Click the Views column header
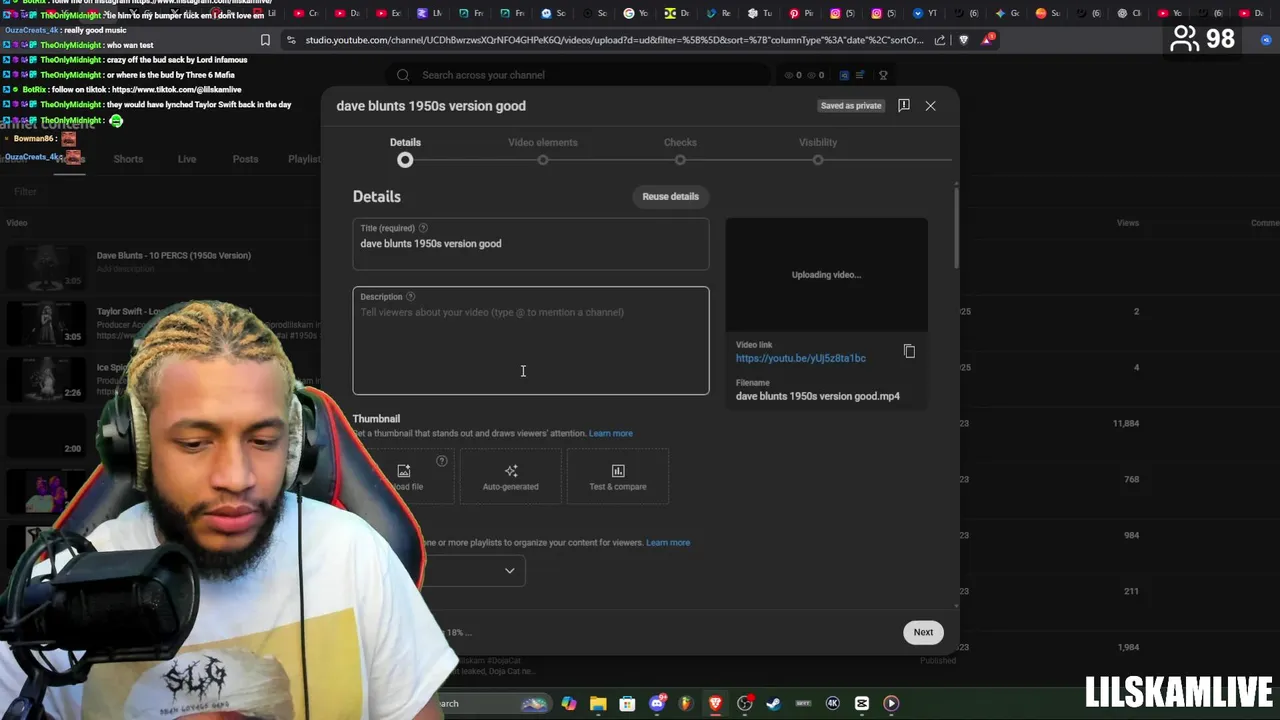The height and width of the screenshot is (720, 1280). click(x=1128, y=223)
